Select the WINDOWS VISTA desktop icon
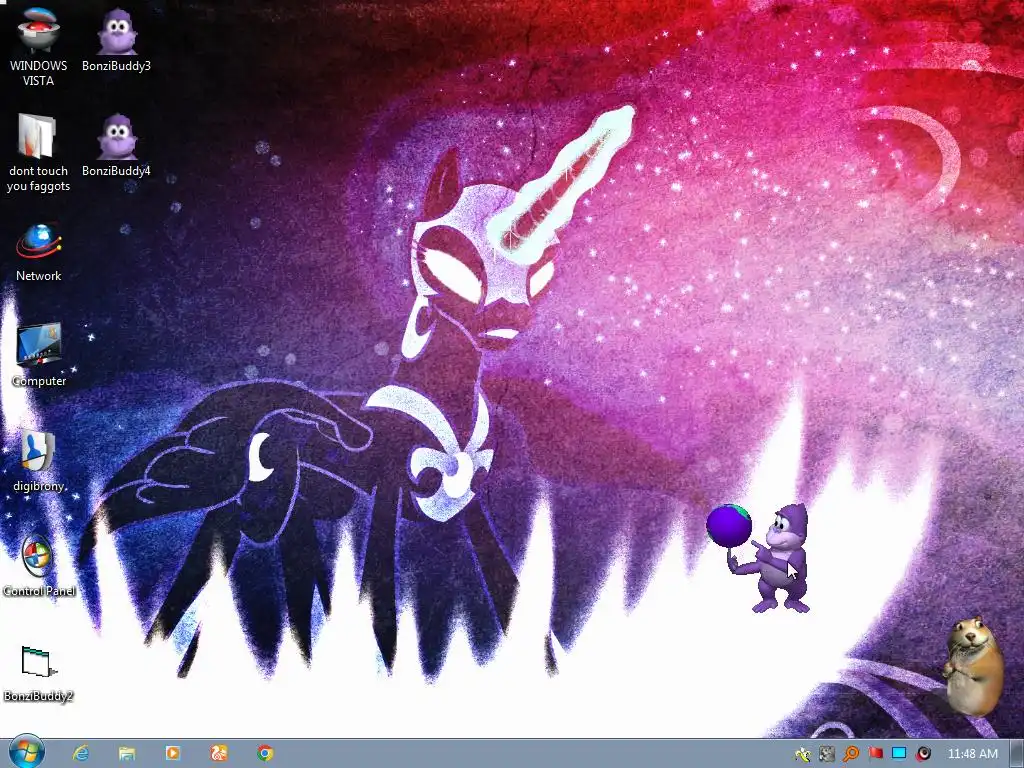This screenshot has width=1024, height=768. [38, 46]
